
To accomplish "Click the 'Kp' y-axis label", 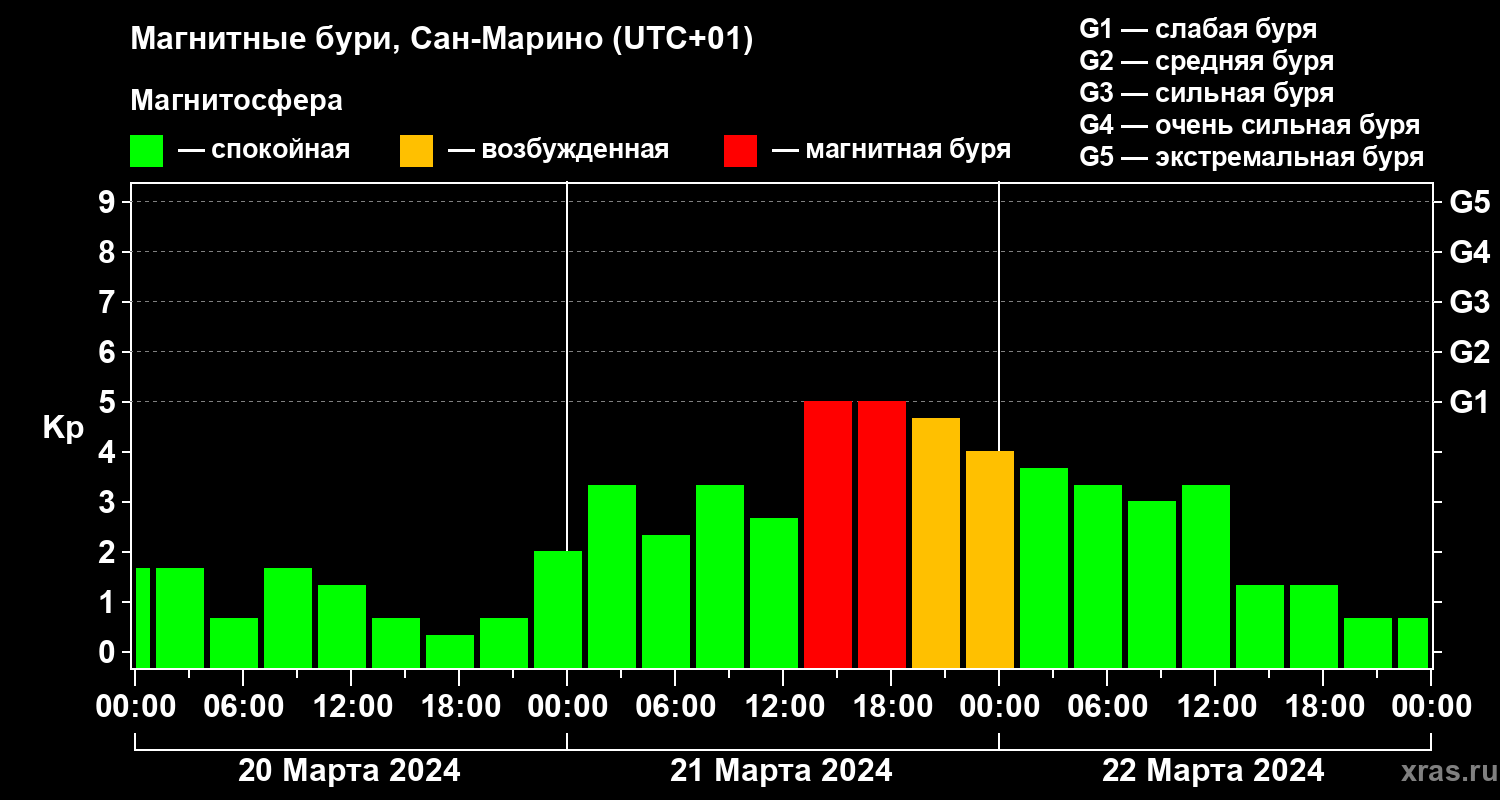I will coord(63,428).
